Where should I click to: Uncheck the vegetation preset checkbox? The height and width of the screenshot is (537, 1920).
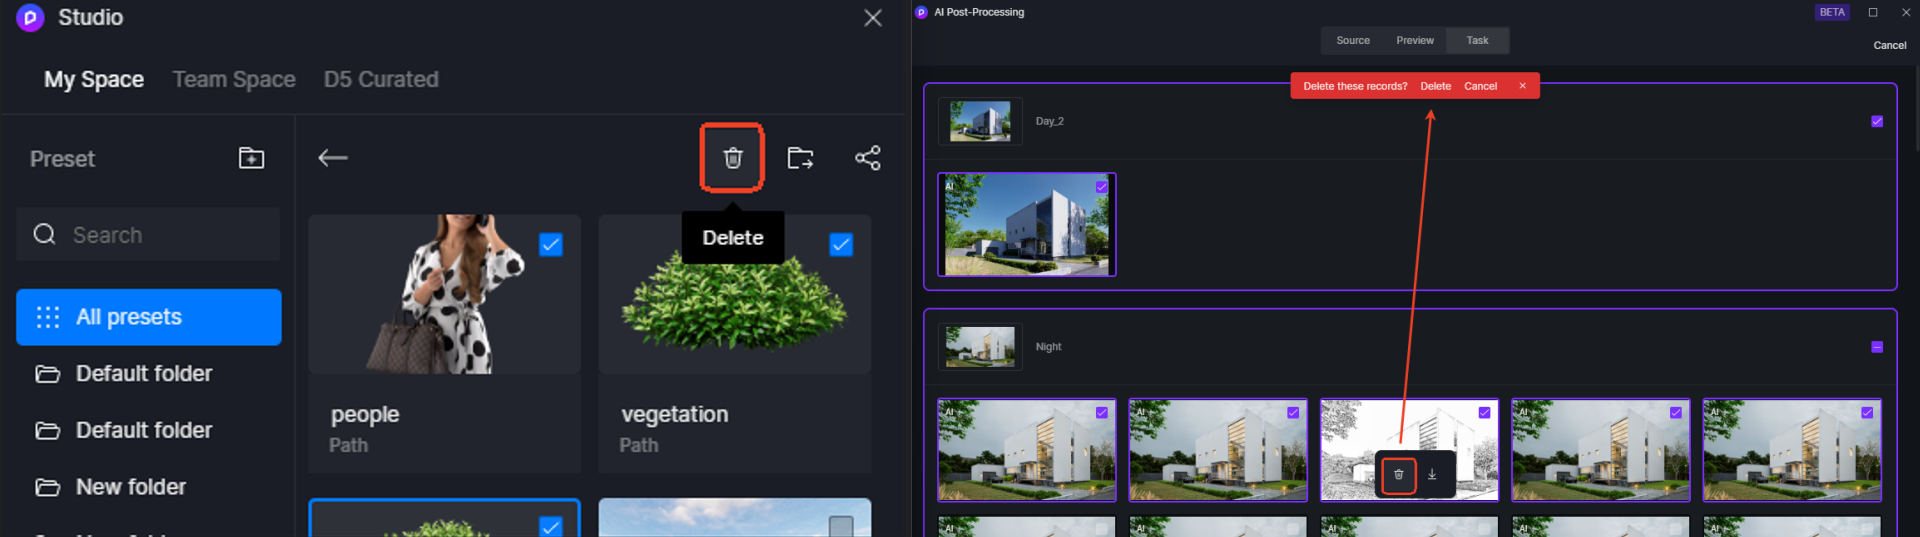tap(841, 245)
